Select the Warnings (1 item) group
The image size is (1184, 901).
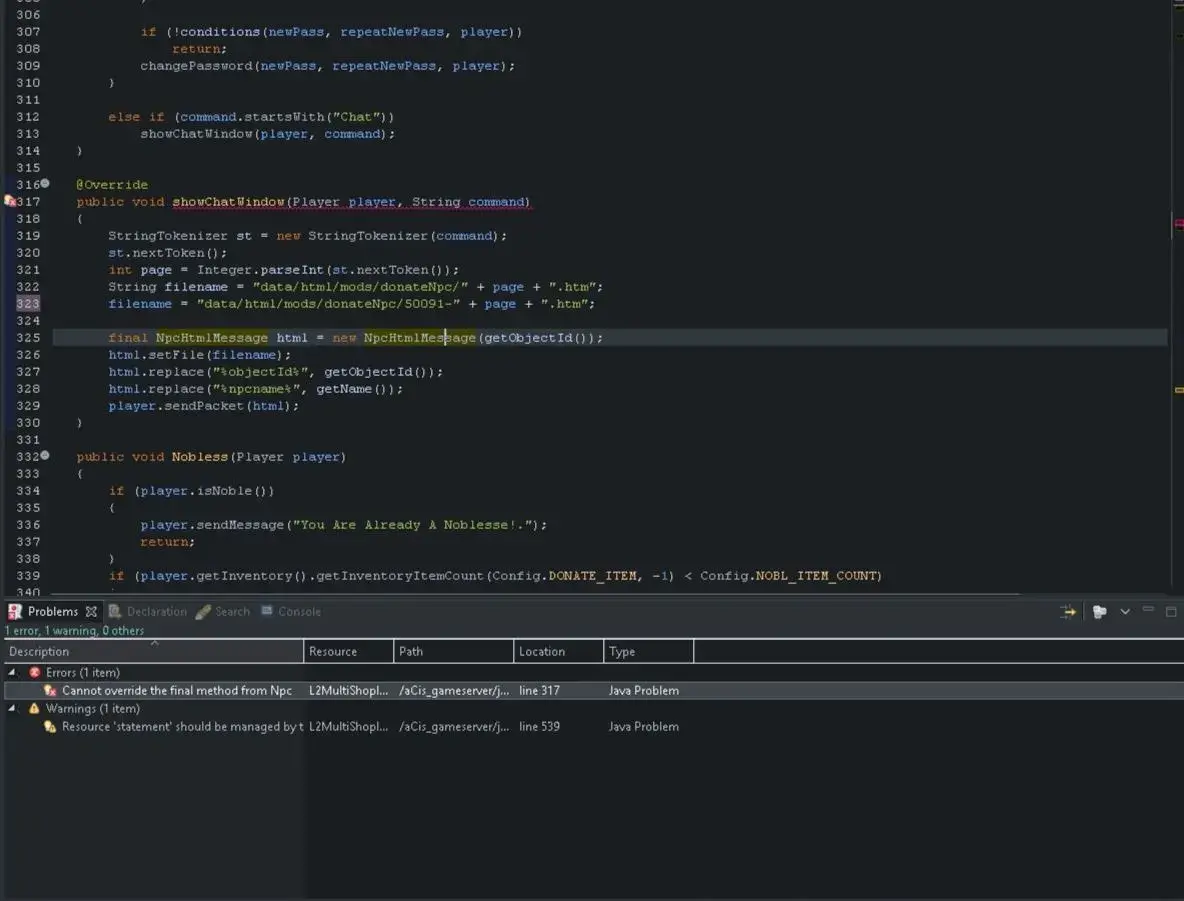pos(92,708)
